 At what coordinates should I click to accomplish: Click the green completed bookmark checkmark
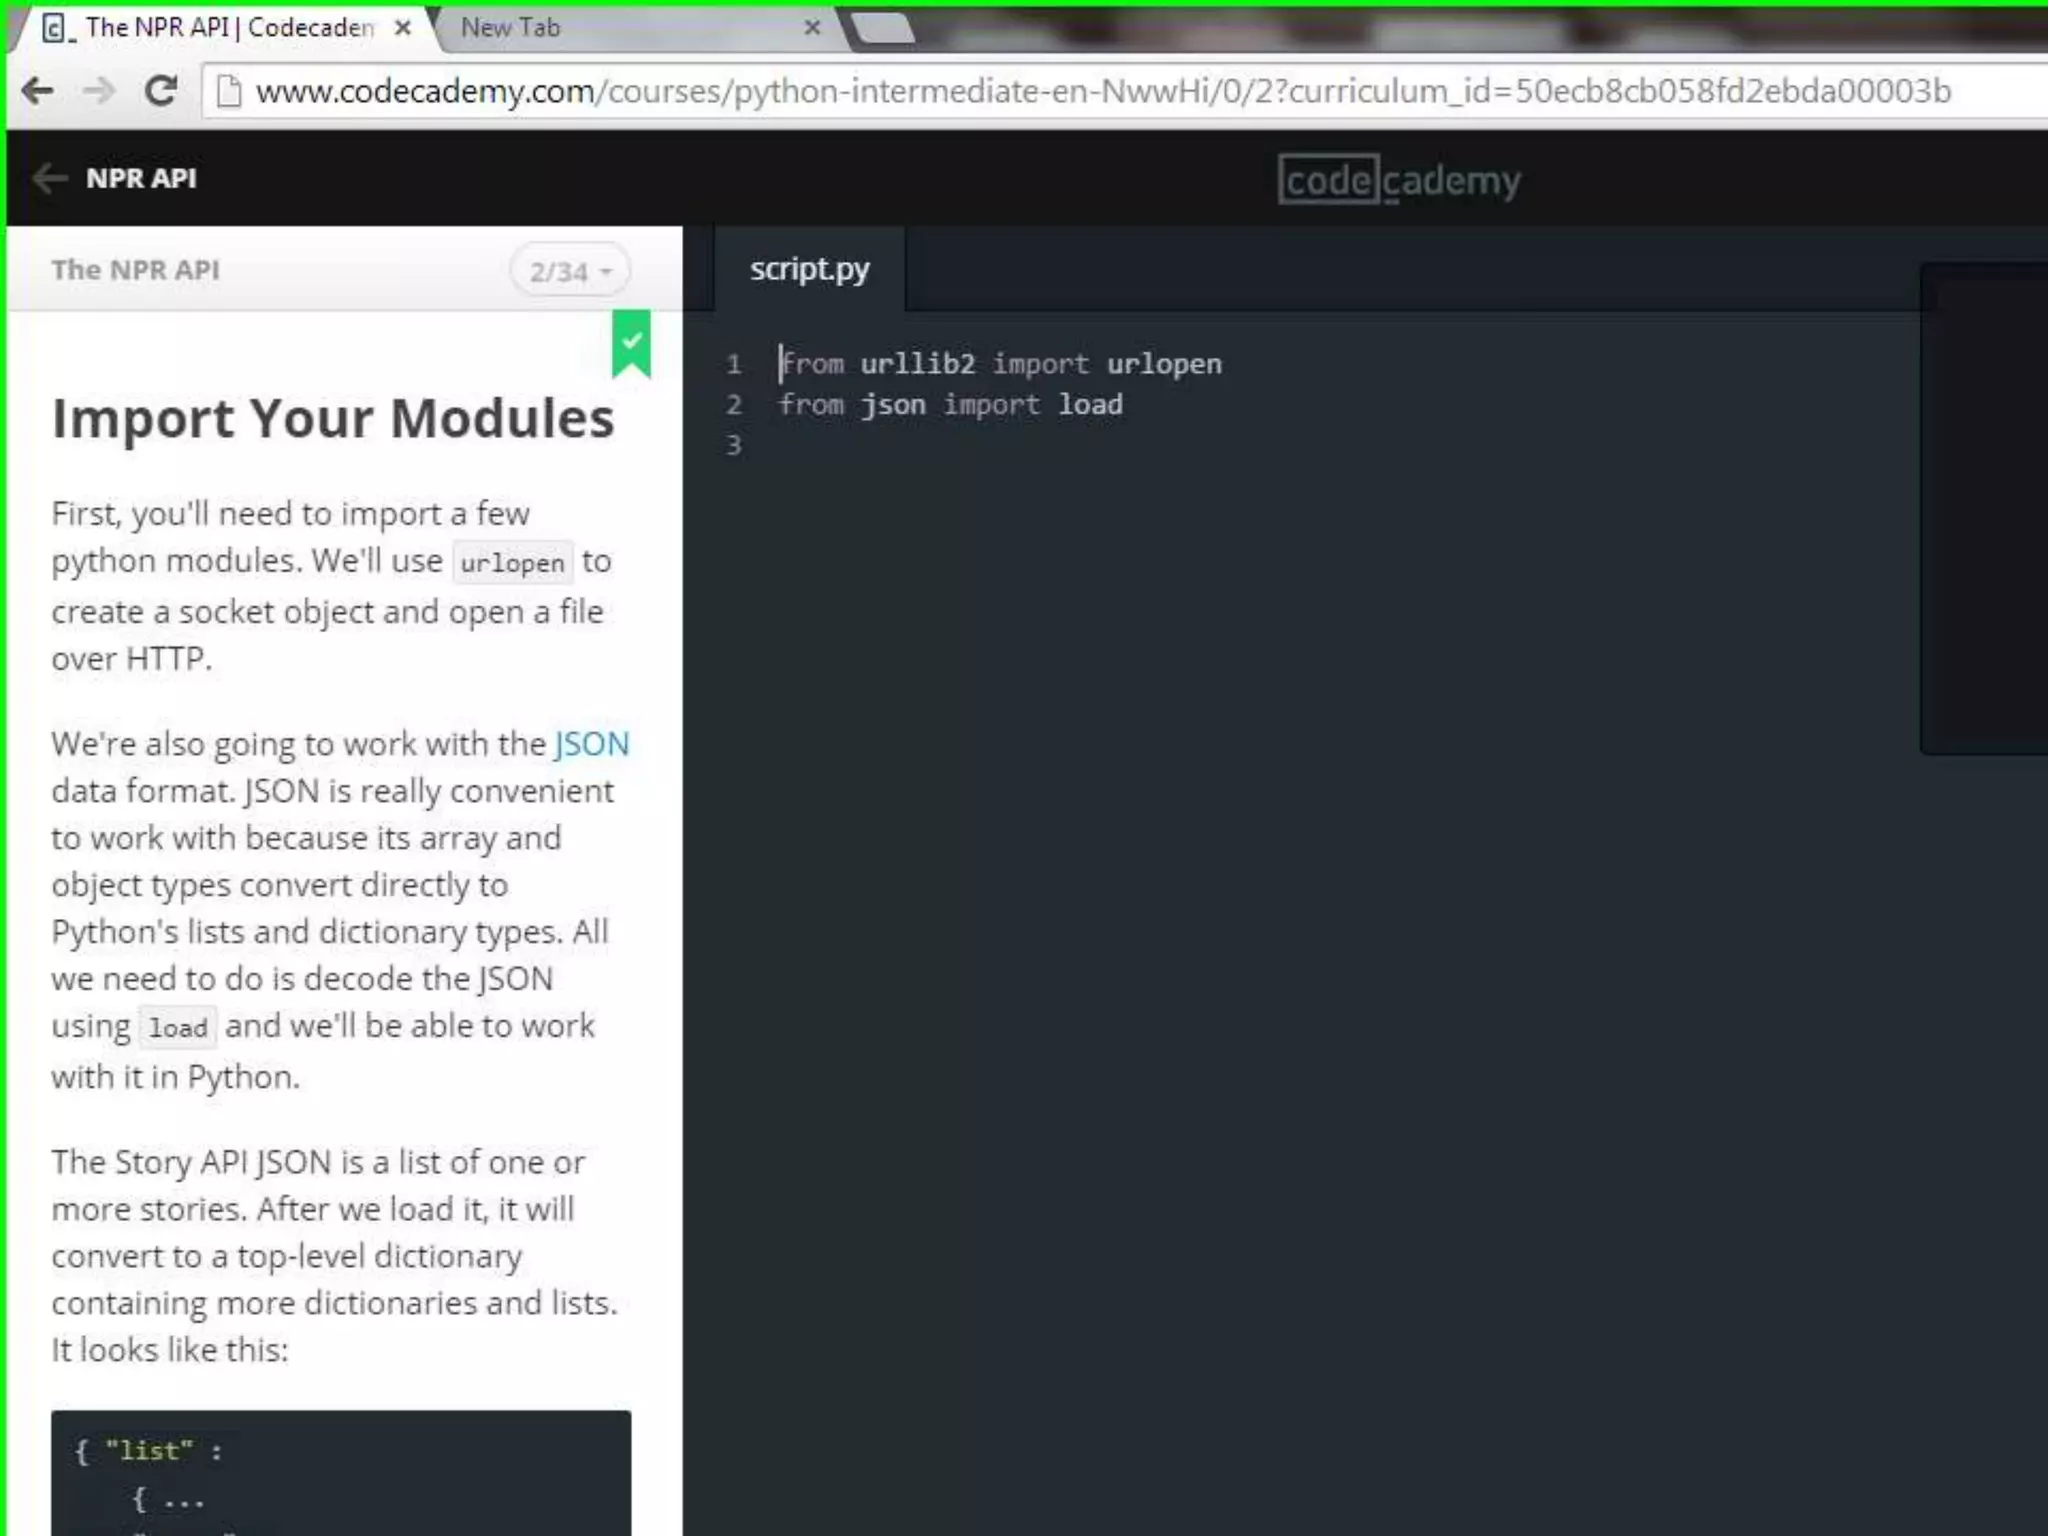click(x=631, y=345)
